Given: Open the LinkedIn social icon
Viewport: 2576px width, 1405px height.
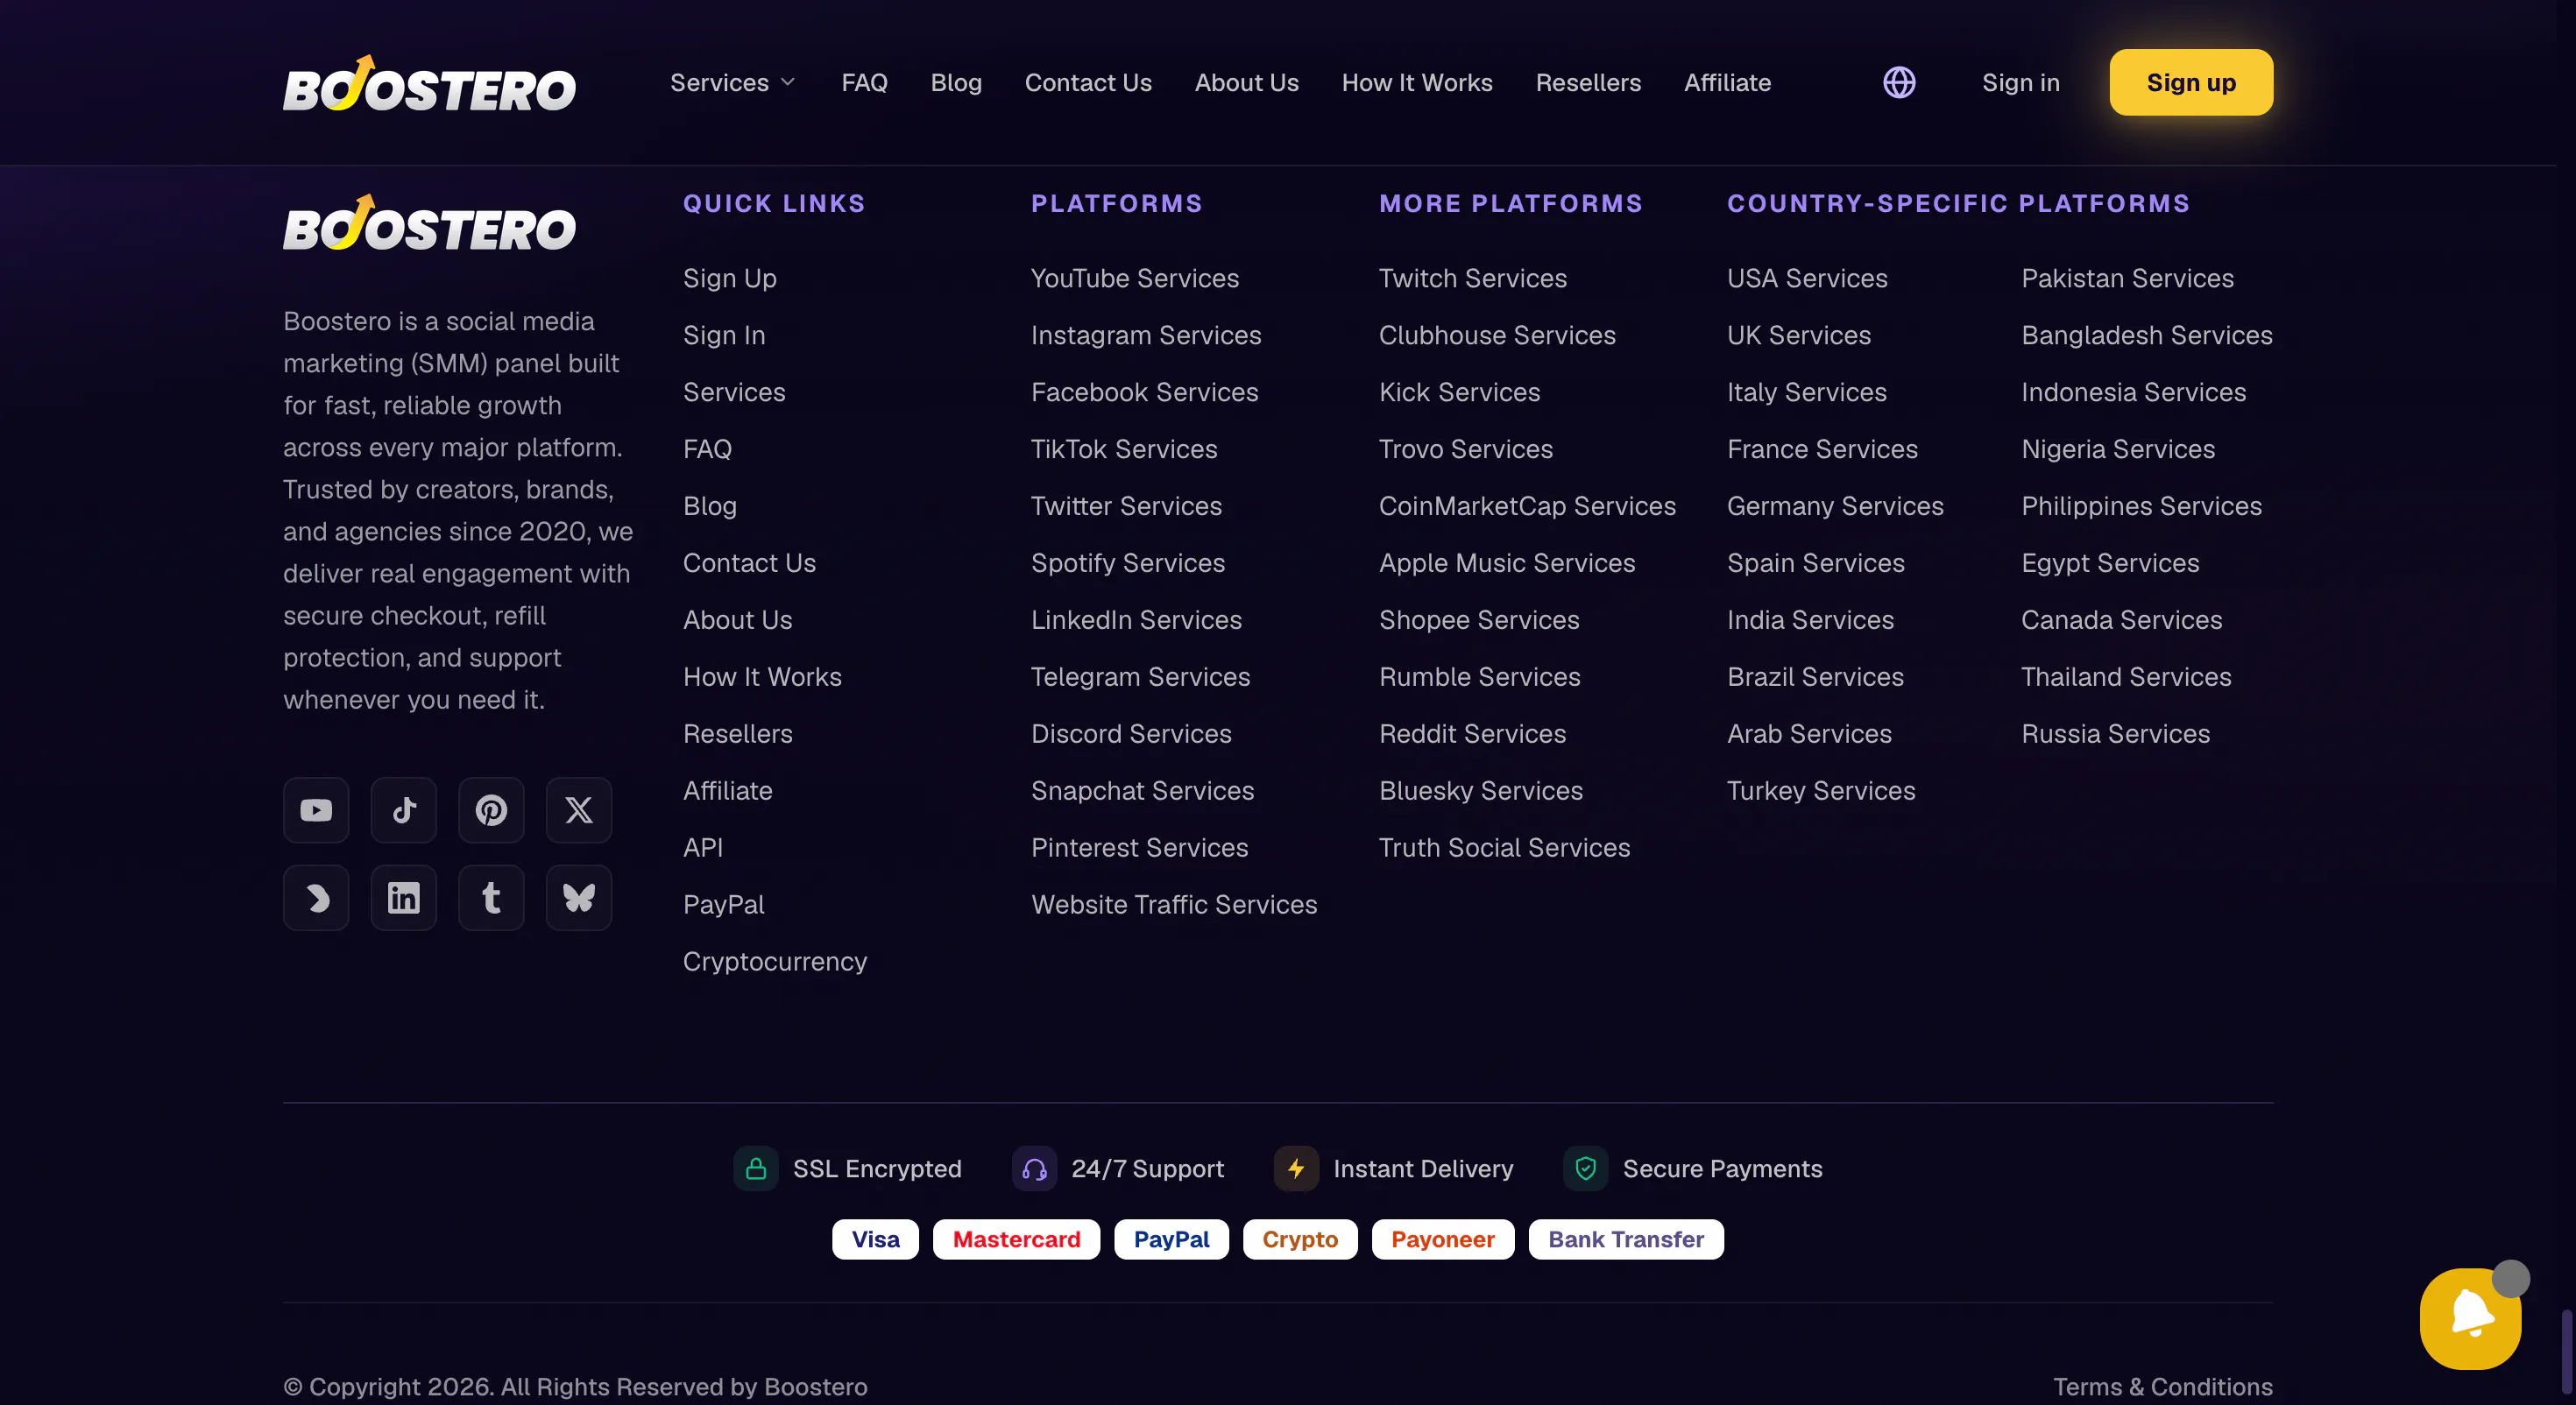Looking at the screenshot, I should click(403, 898).
